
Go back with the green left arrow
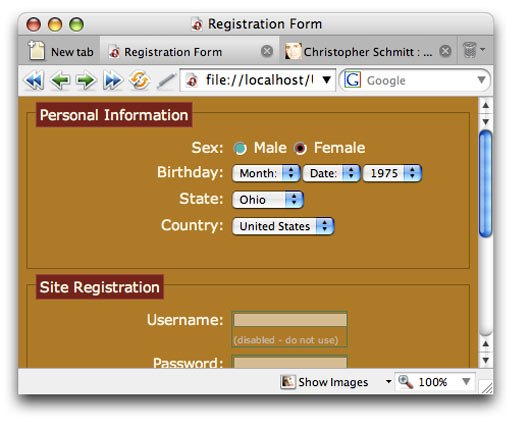[60, 80]
